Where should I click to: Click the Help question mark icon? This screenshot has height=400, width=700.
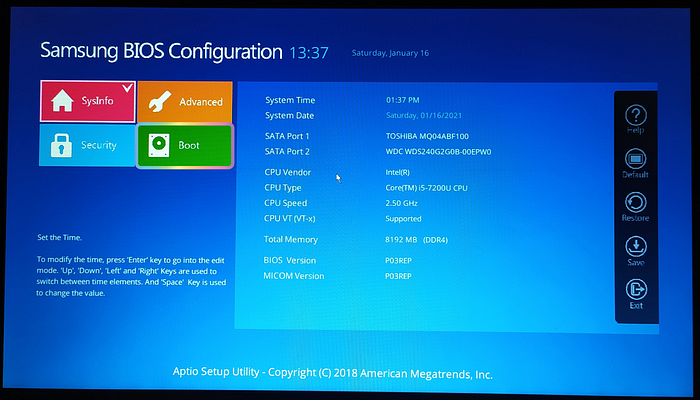click(636, 115)
